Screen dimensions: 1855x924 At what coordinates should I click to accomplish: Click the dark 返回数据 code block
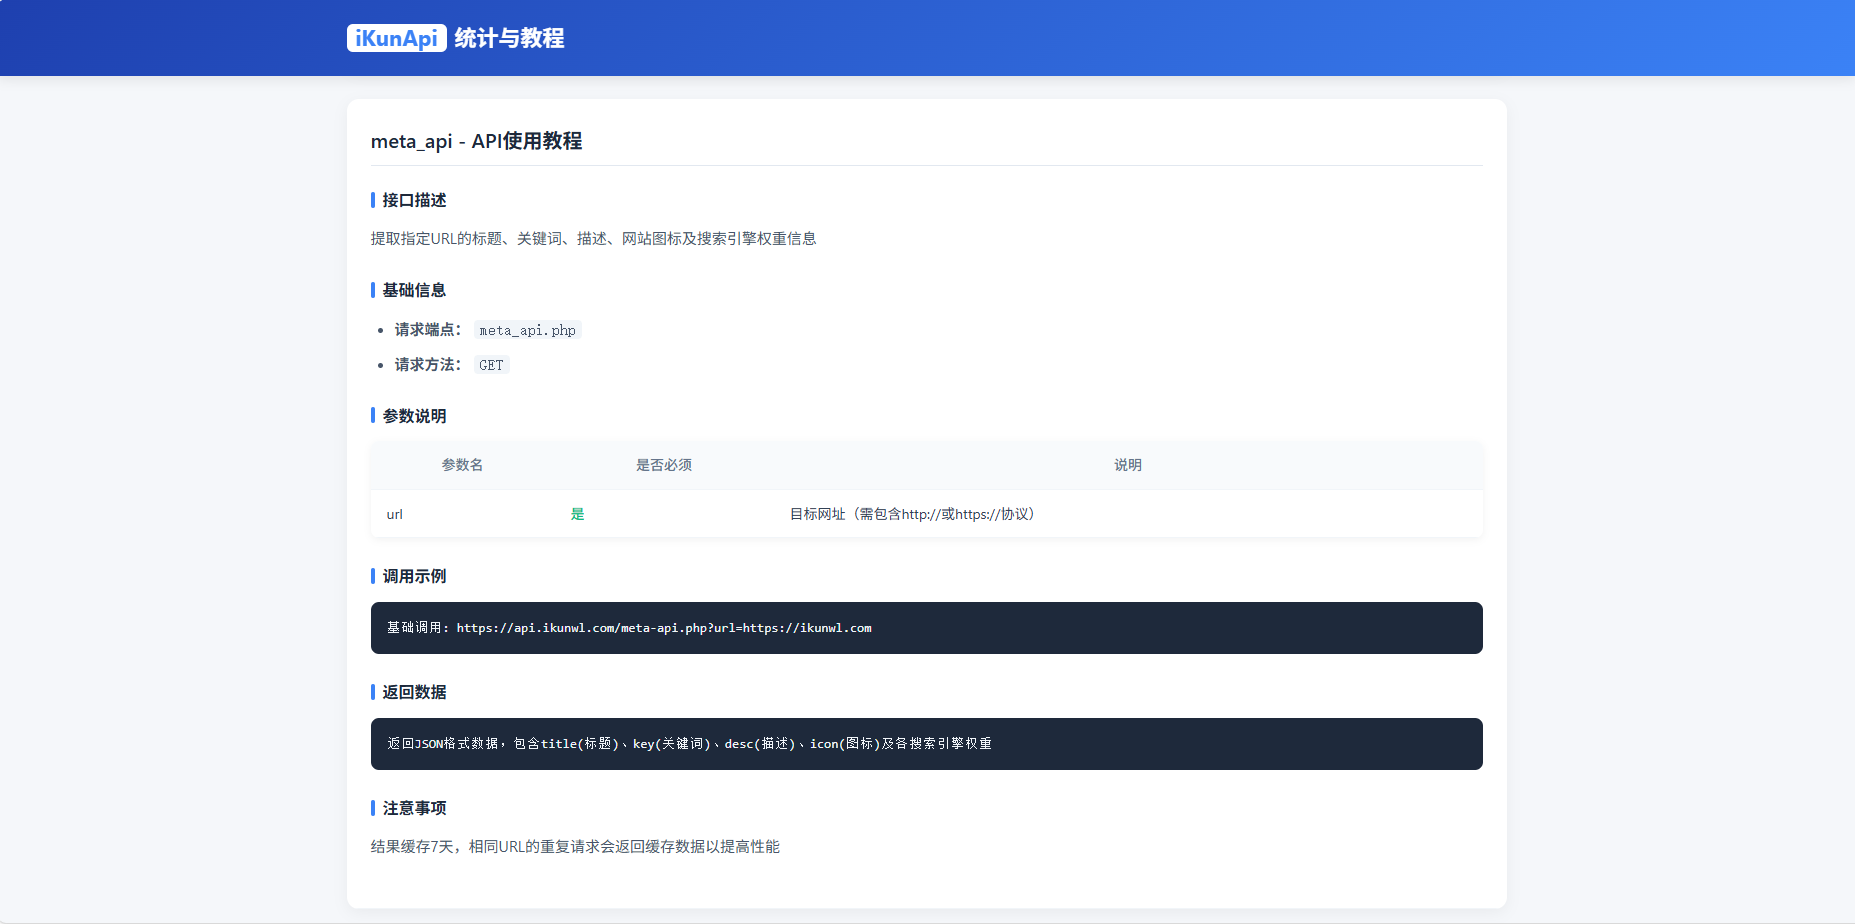(926, 744)
